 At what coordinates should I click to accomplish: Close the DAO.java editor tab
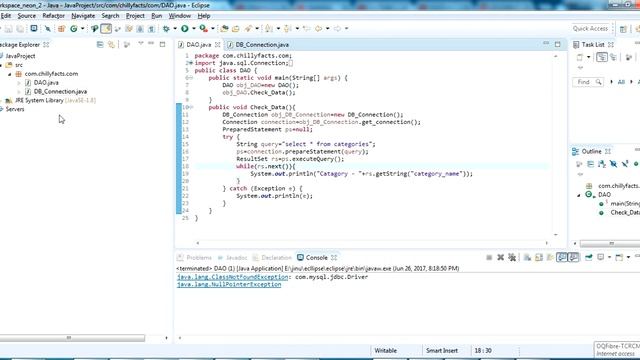click(x=218, y=44)
